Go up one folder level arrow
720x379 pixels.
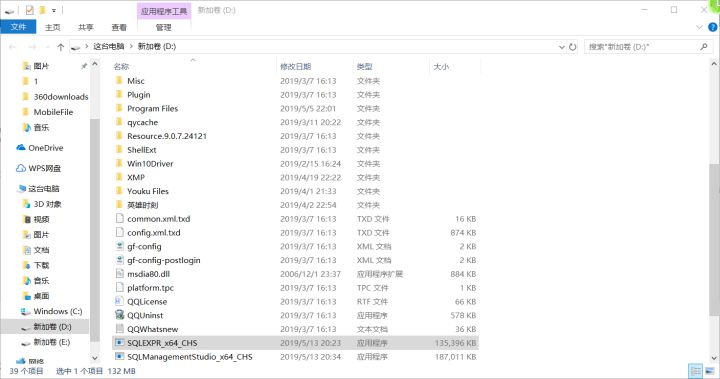coord(60,46)
